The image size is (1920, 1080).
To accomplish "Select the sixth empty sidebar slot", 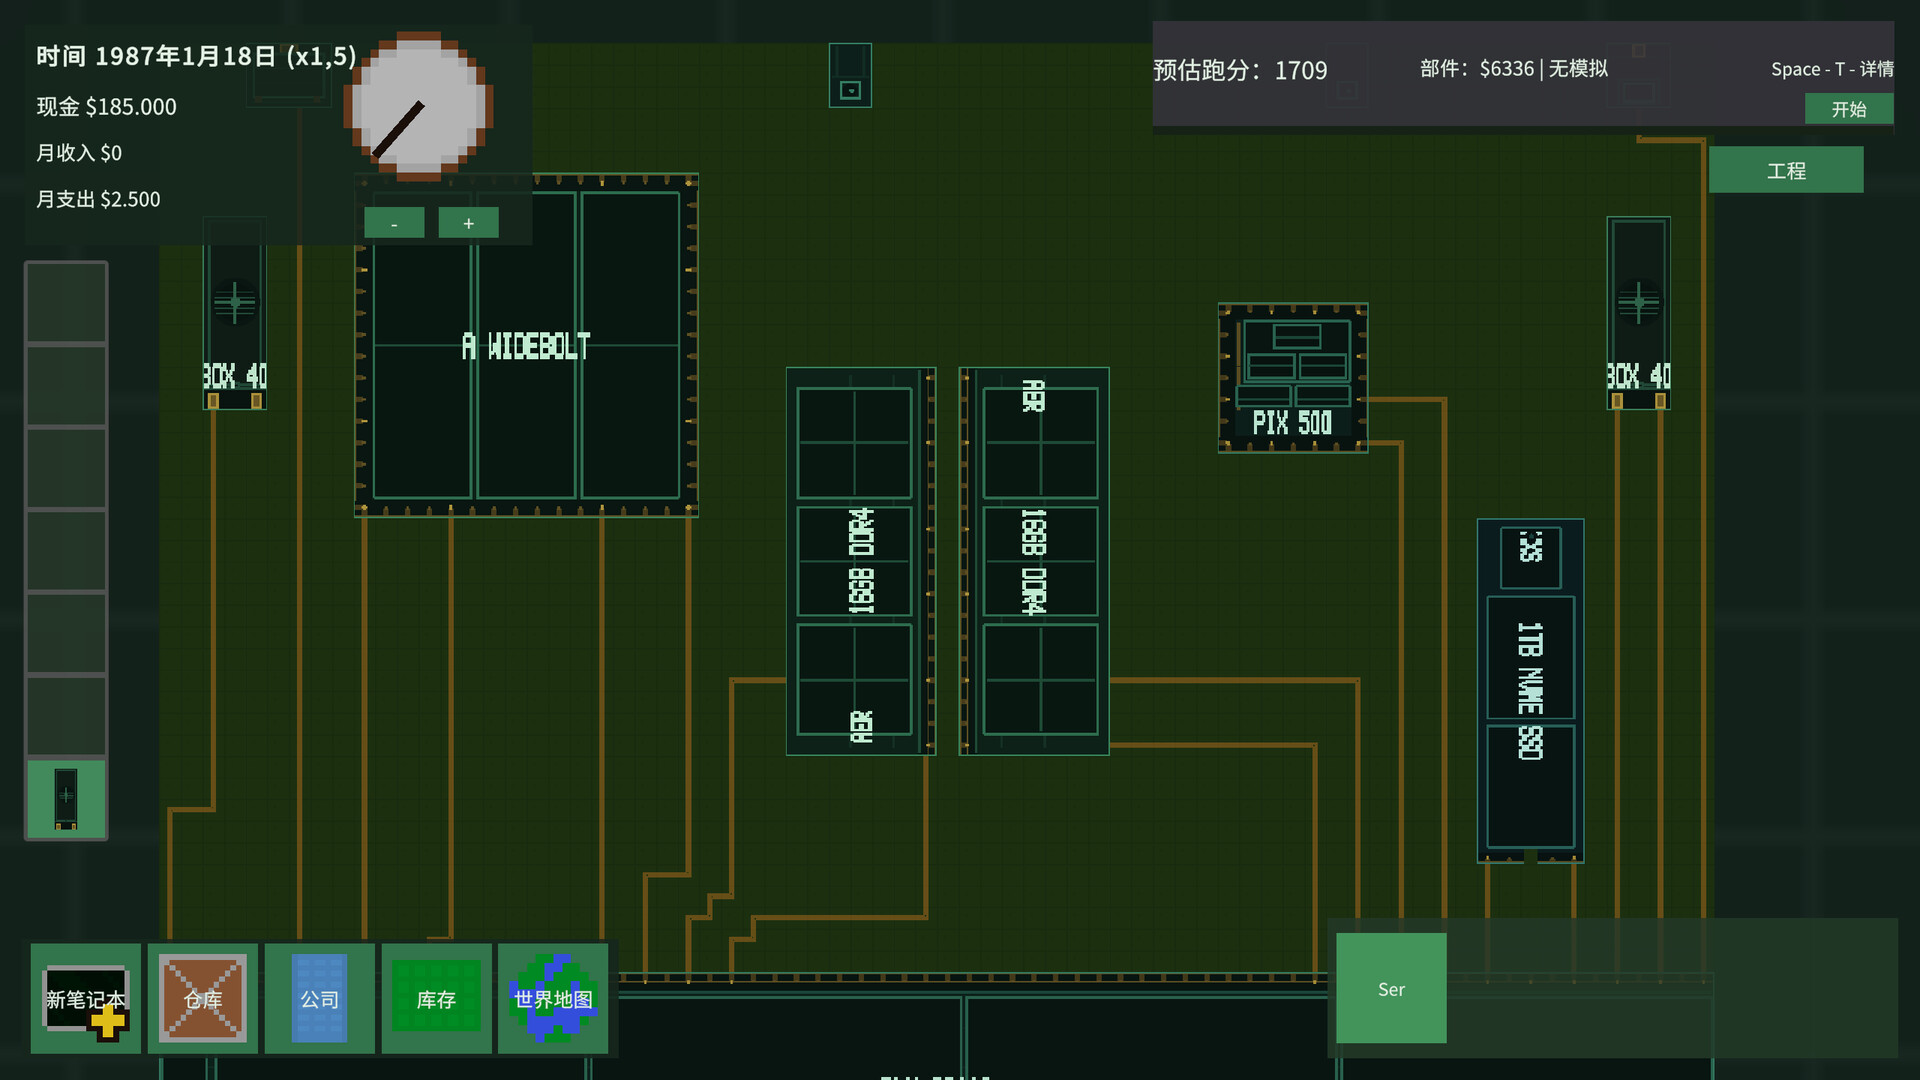I will pyautogui.click(x=66, y=716).
